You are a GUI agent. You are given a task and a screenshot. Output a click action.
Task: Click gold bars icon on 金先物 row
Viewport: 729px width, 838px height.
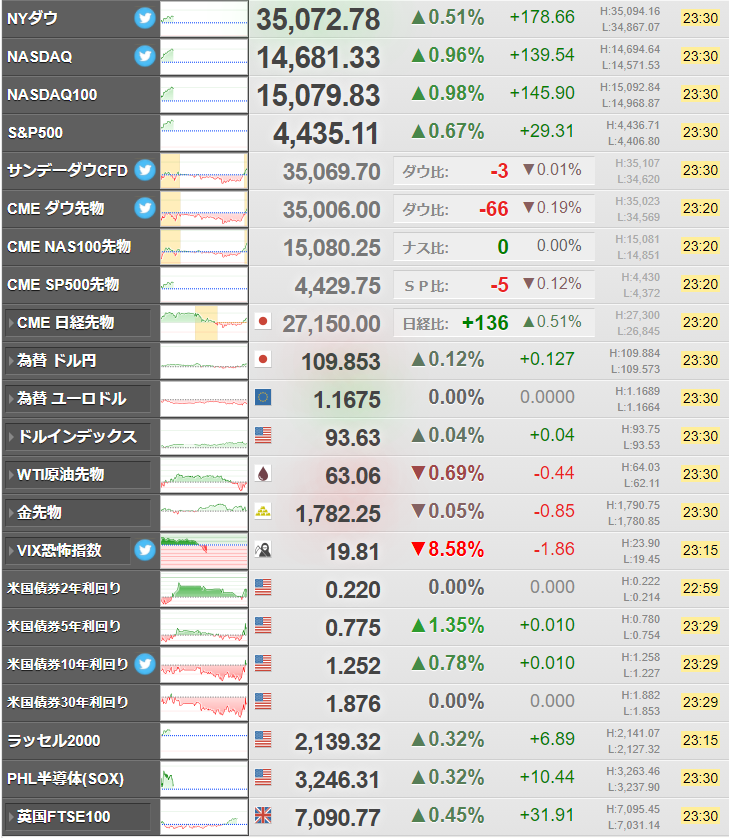click(263, 511)
